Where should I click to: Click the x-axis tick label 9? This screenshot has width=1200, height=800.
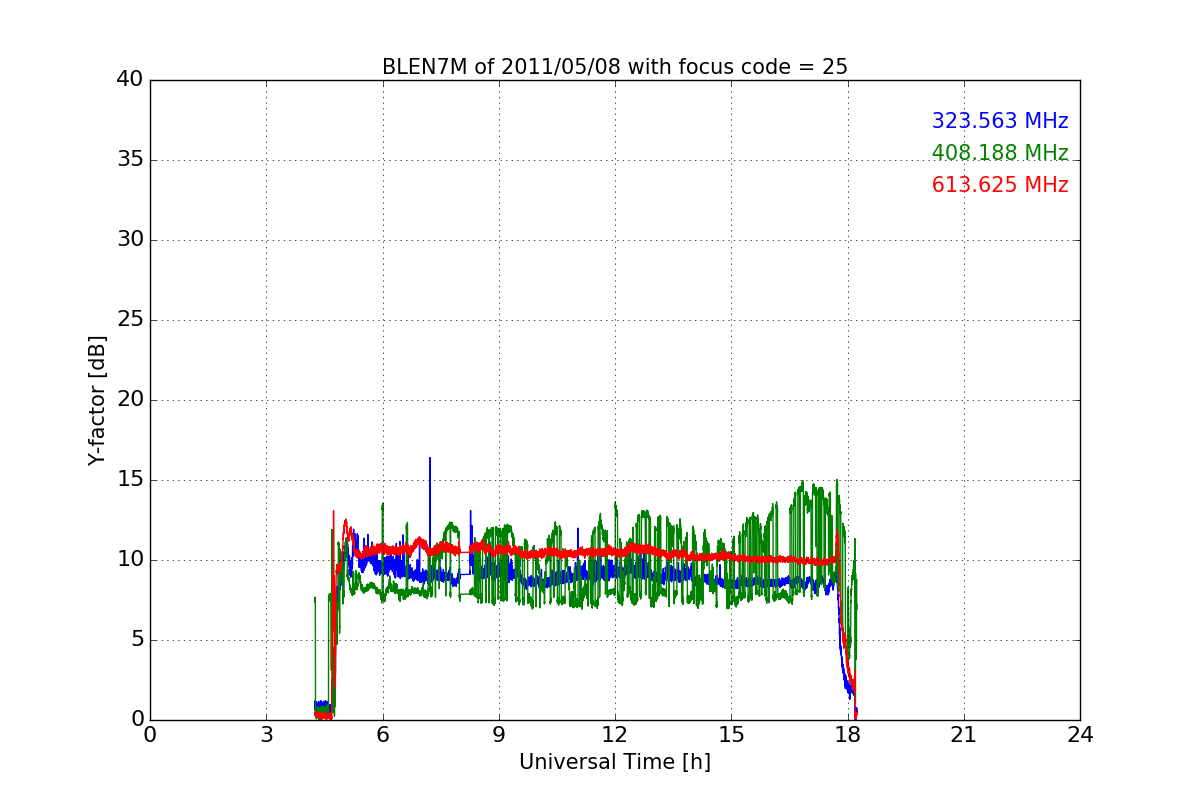(x=498, y=735)
